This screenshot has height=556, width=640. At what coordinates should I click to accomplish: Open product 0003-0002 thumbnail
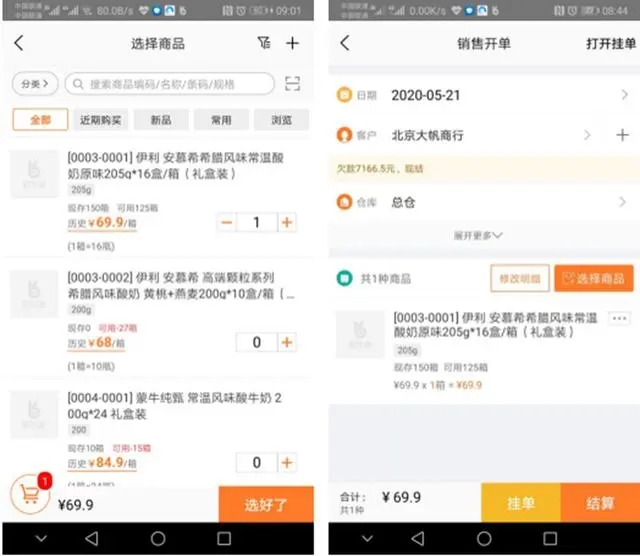click(34, 294)
